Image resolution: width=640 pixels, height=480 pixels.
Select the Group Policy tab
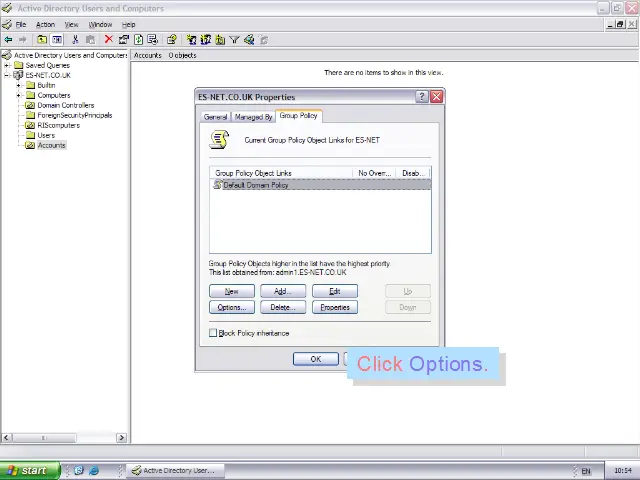[298, 116]
